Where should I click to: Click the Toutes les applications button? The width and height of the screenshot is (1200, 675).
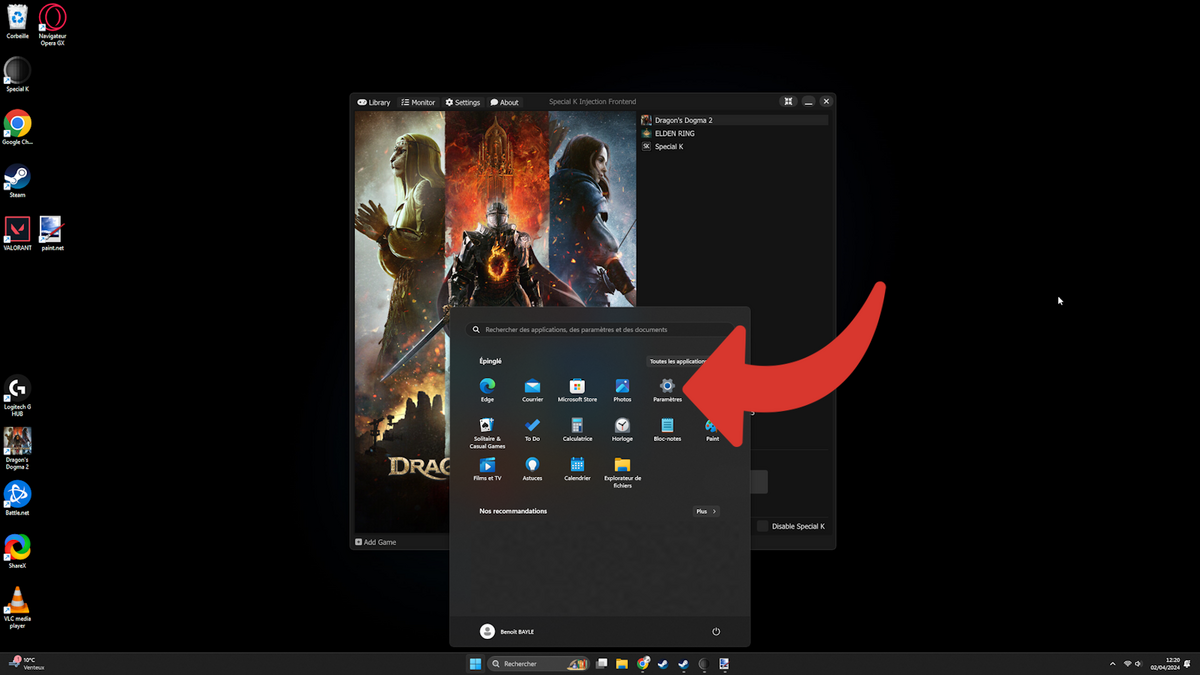tap(682, 361)
